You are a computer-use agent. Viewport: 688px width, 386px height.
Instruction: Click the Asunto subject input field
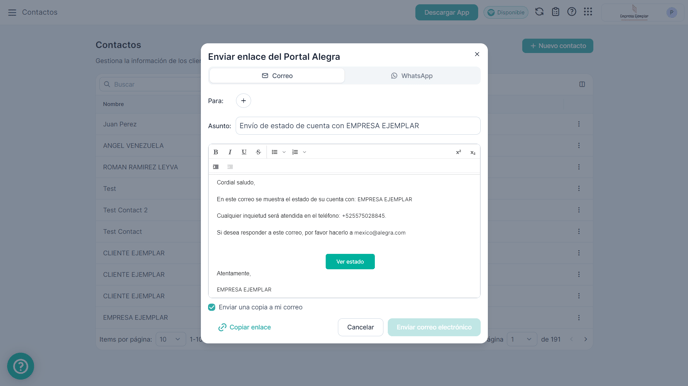click(x=358, y=125)
